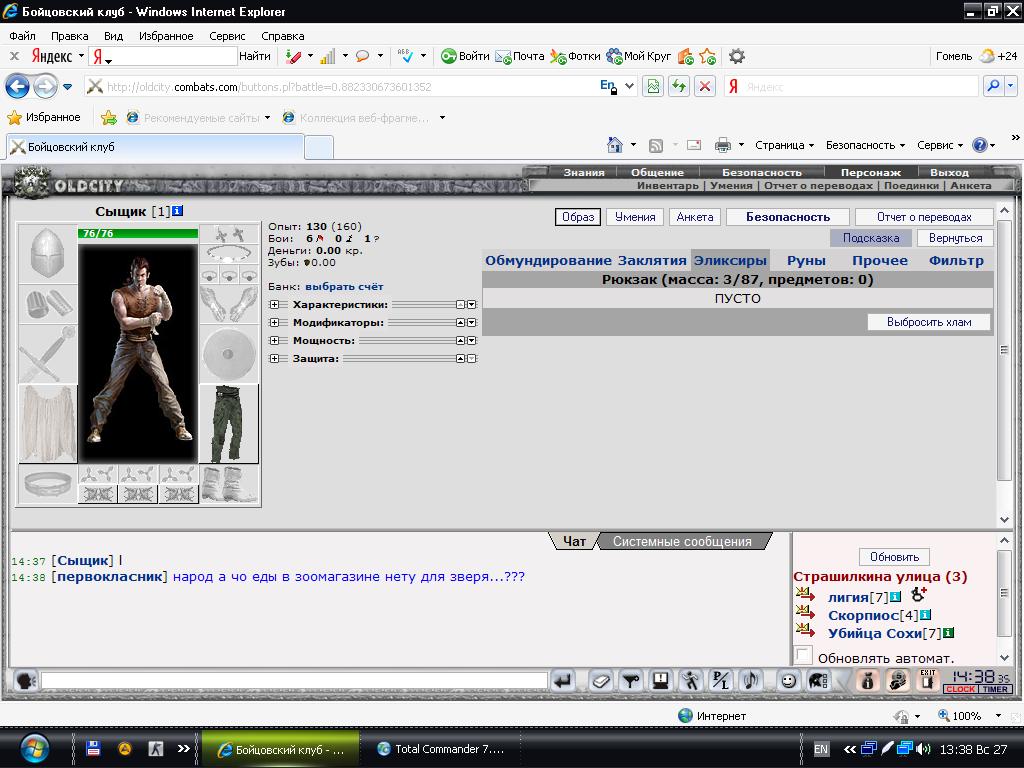Click the Windows Start orb button
1024x768 pixels.
(35, 748)
